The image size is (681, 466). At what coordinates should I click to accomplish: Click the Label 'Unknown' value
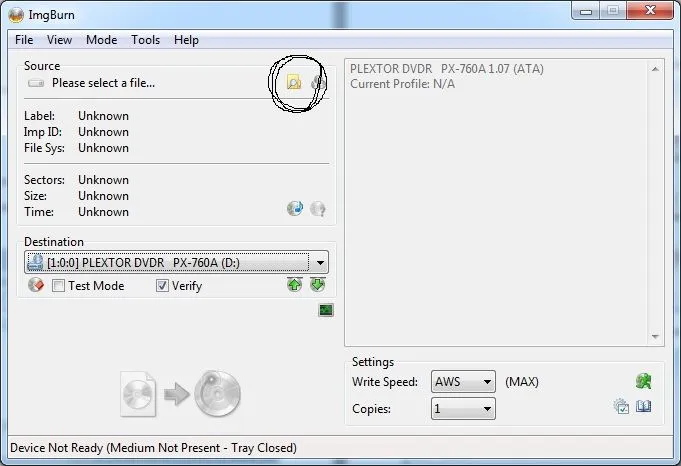click(103, 116)
